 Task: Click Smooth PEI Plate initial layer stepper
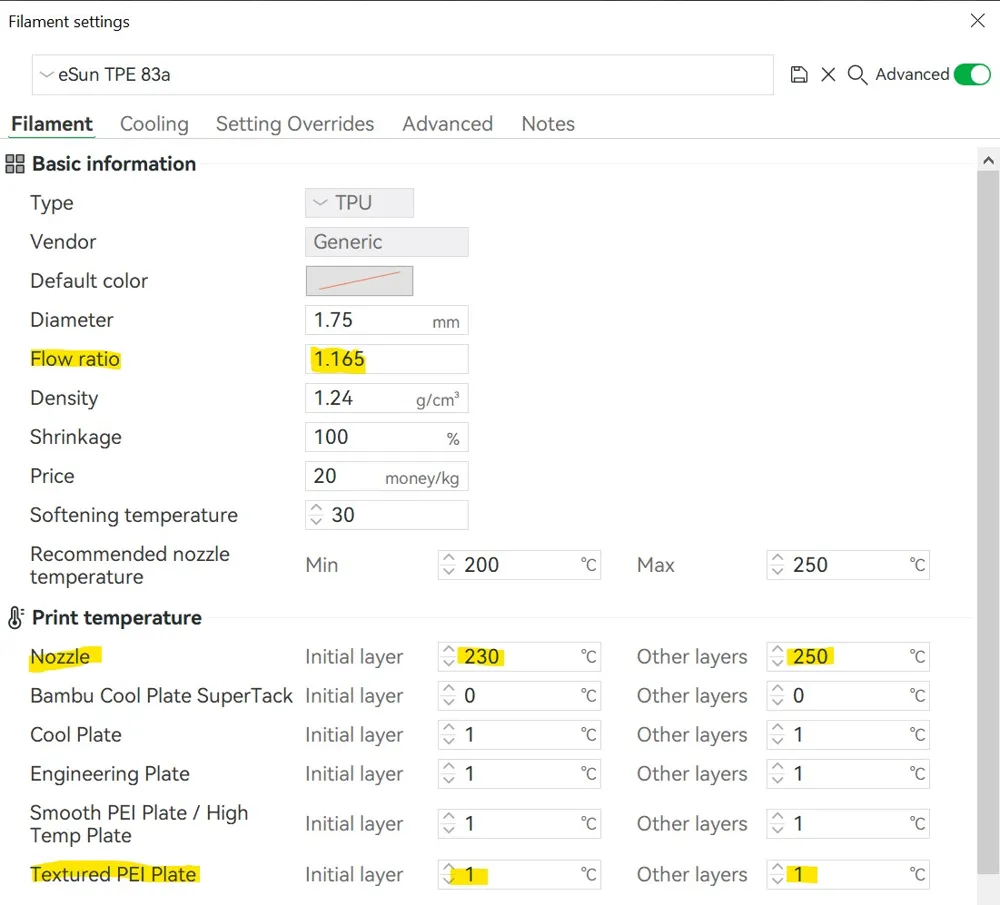click(x=448, y=823)
